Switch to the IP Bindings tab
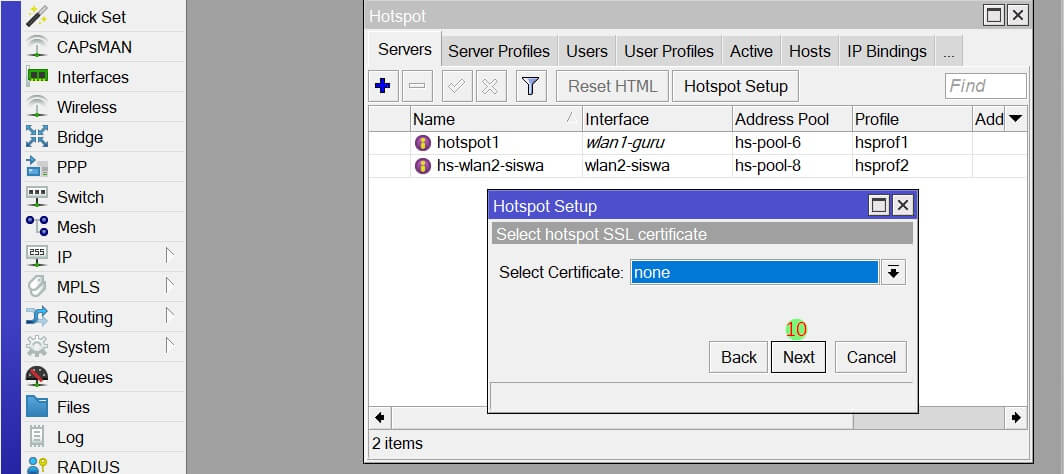 pos(886,51)
